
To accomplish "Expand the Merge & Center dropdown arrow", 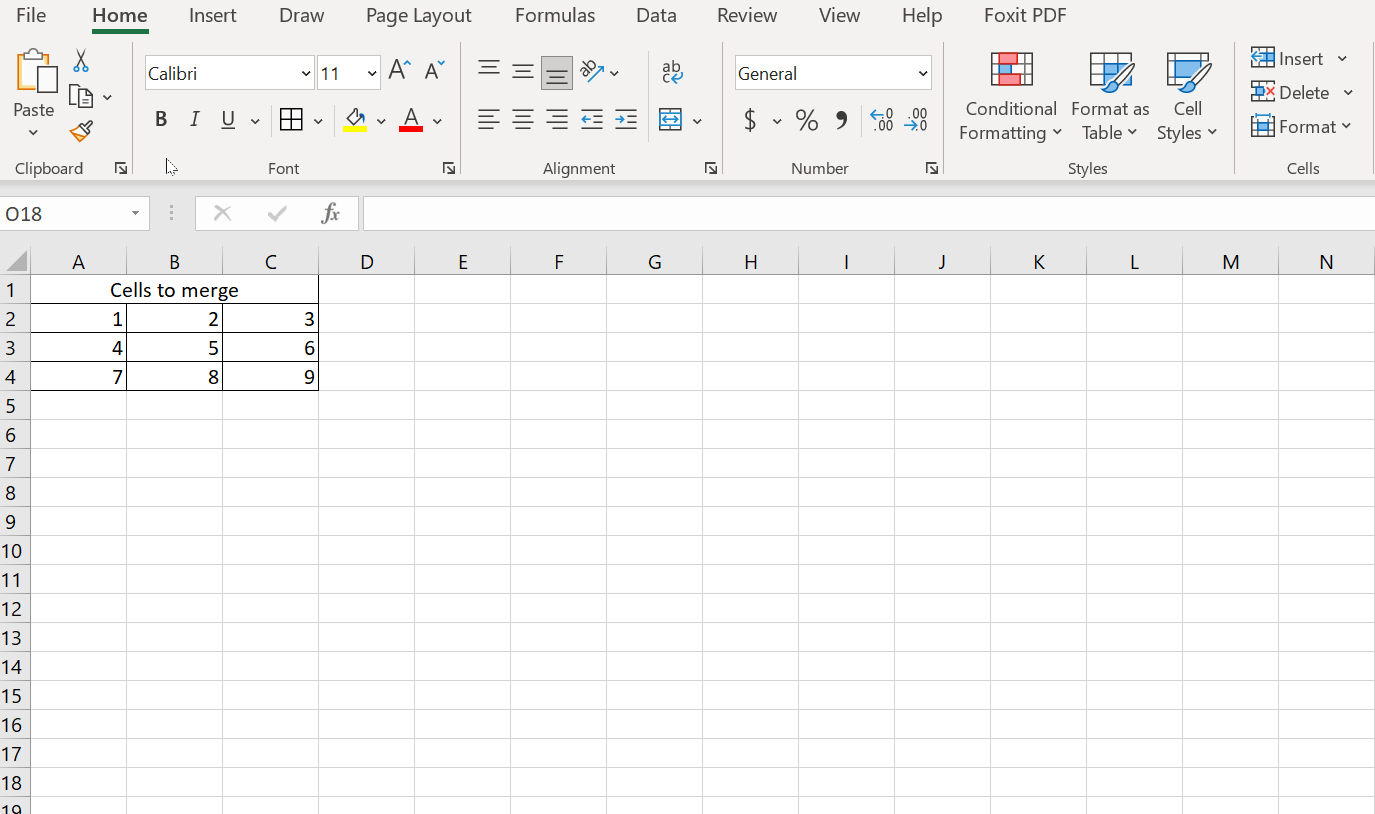I will click(x=697, y=121).
